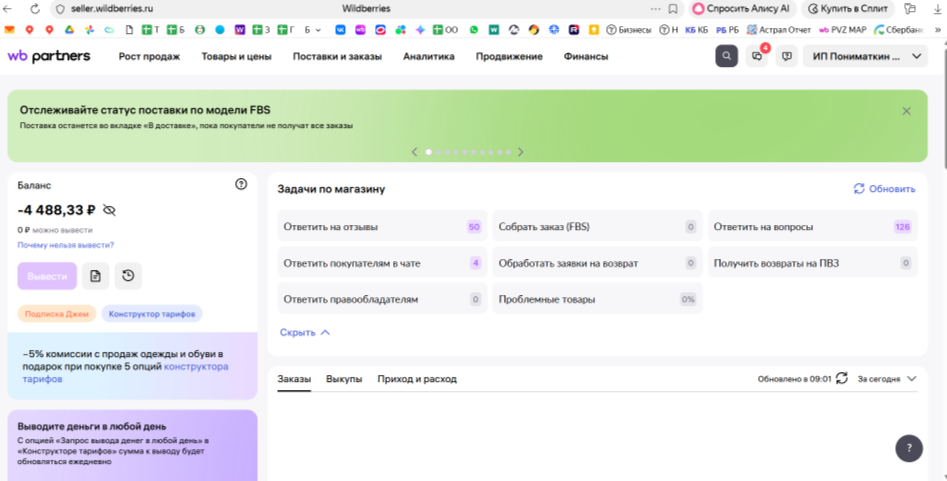Screen dimensions: 947x481
Task: Expand the ИП Пониматкин account dropdown
Action: point(865,56)
